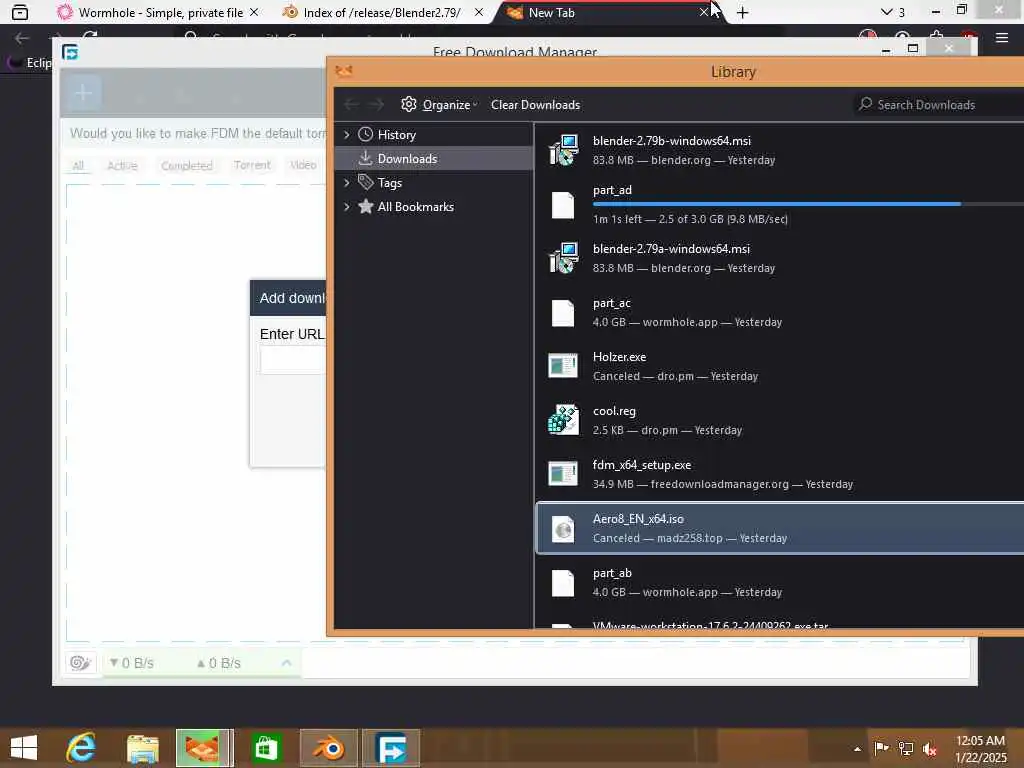Click the Organize gear icon in Library
This screenshot has height=768, width=1024.
point(409,104)
